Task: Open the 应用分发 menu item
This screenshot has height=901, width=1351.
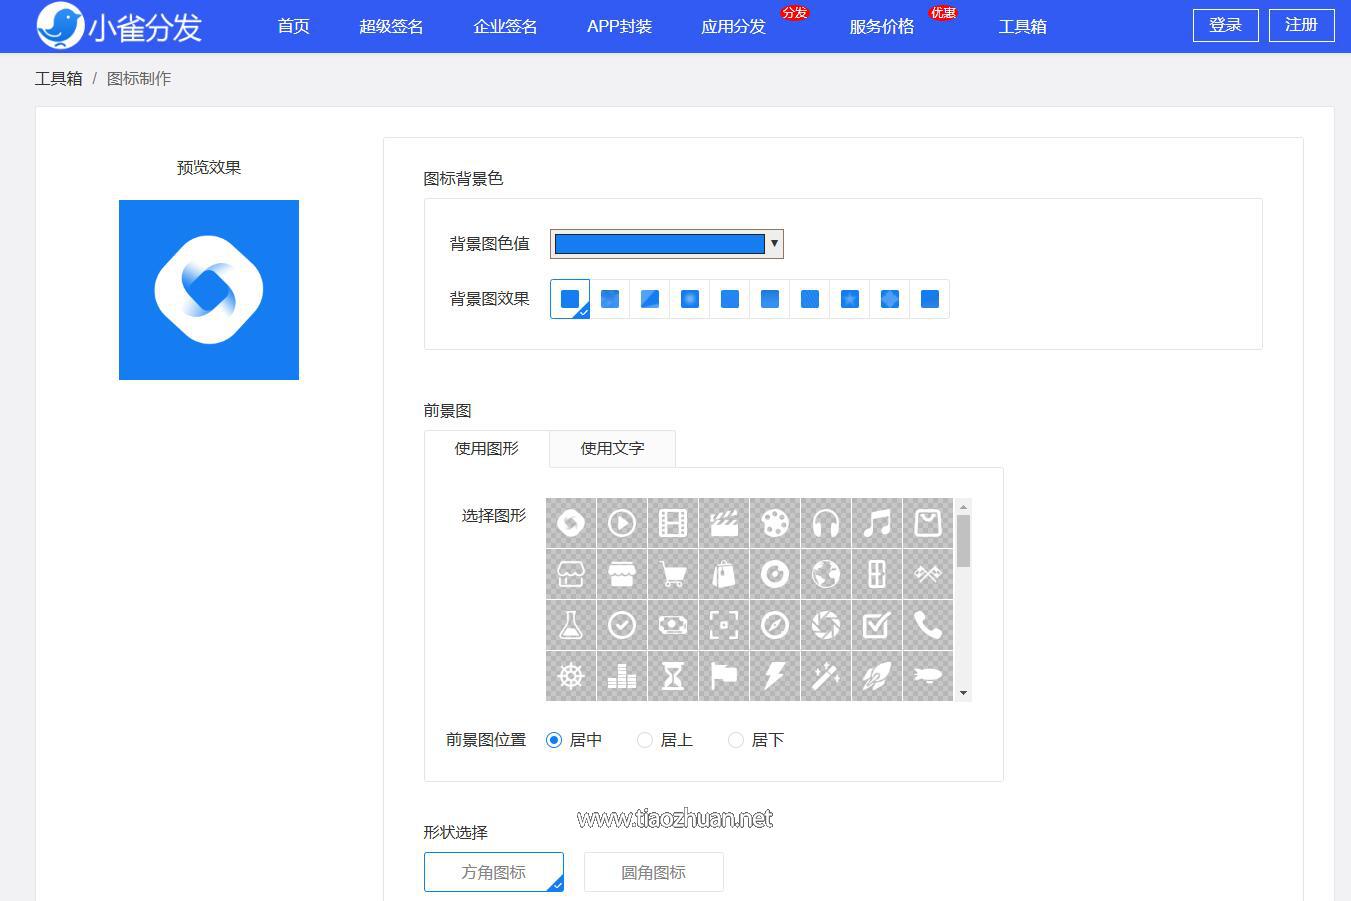Action: [x=733, y=27]
